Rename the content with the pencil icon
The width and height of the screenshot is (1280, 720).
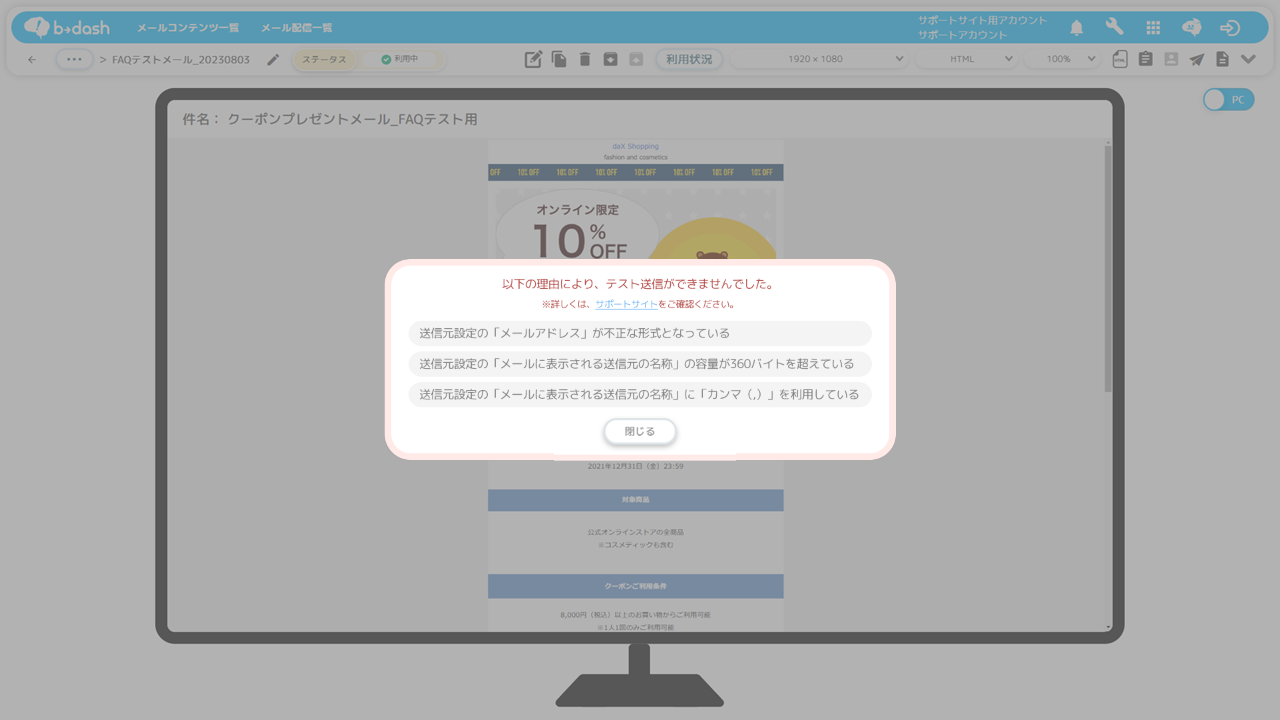tap(273, 59)
